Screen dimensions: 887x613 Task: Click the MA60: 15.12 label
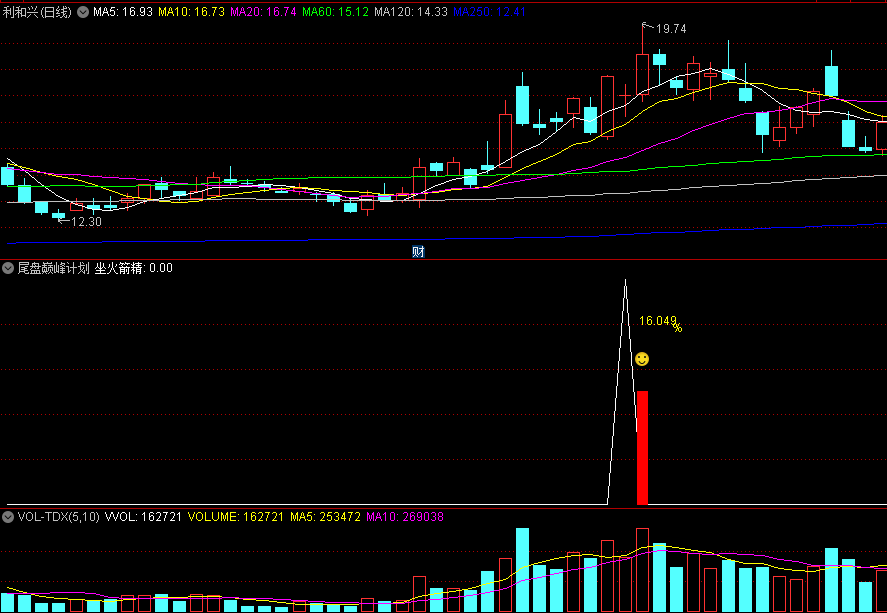point(335,12)
